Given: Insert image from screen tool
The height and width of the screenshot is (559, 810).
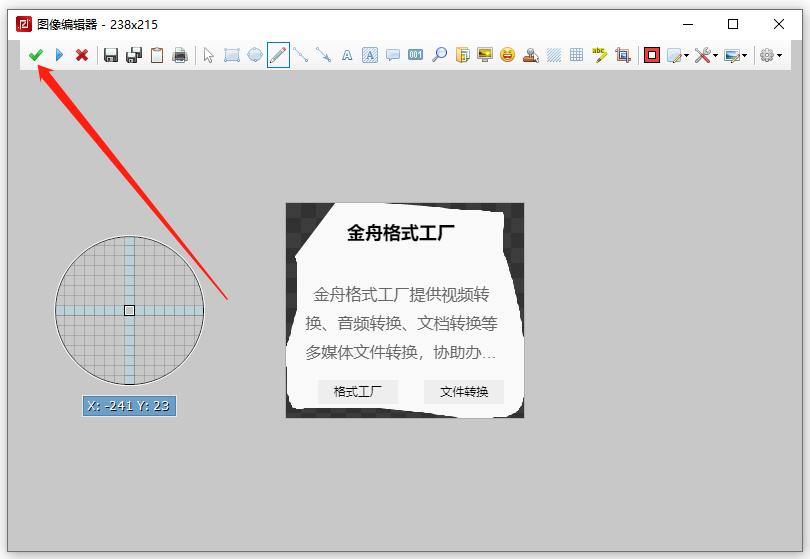Looking at the screenshot, I should (485, 55).
